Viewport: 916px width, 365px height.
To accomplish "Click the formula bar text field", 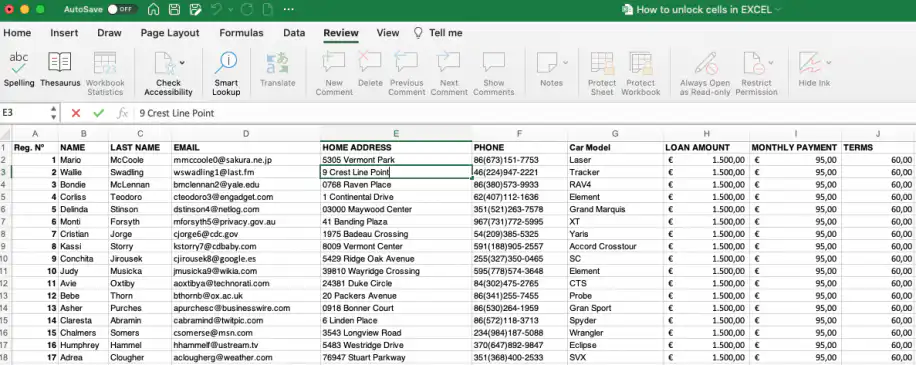I will click(525, 113).
